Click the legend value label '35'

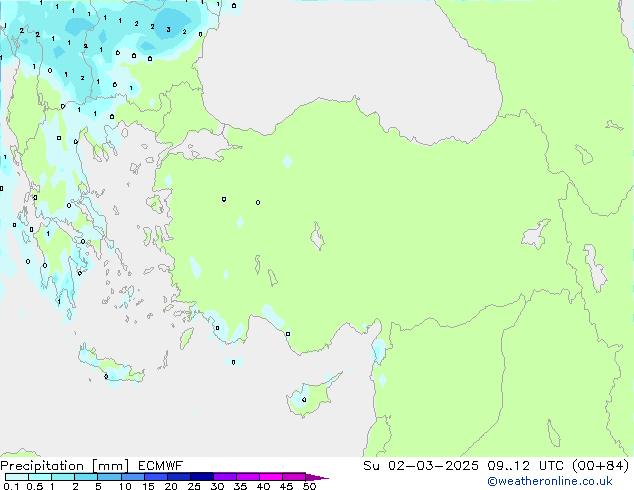pyautogui.click(x=240, y=486)
